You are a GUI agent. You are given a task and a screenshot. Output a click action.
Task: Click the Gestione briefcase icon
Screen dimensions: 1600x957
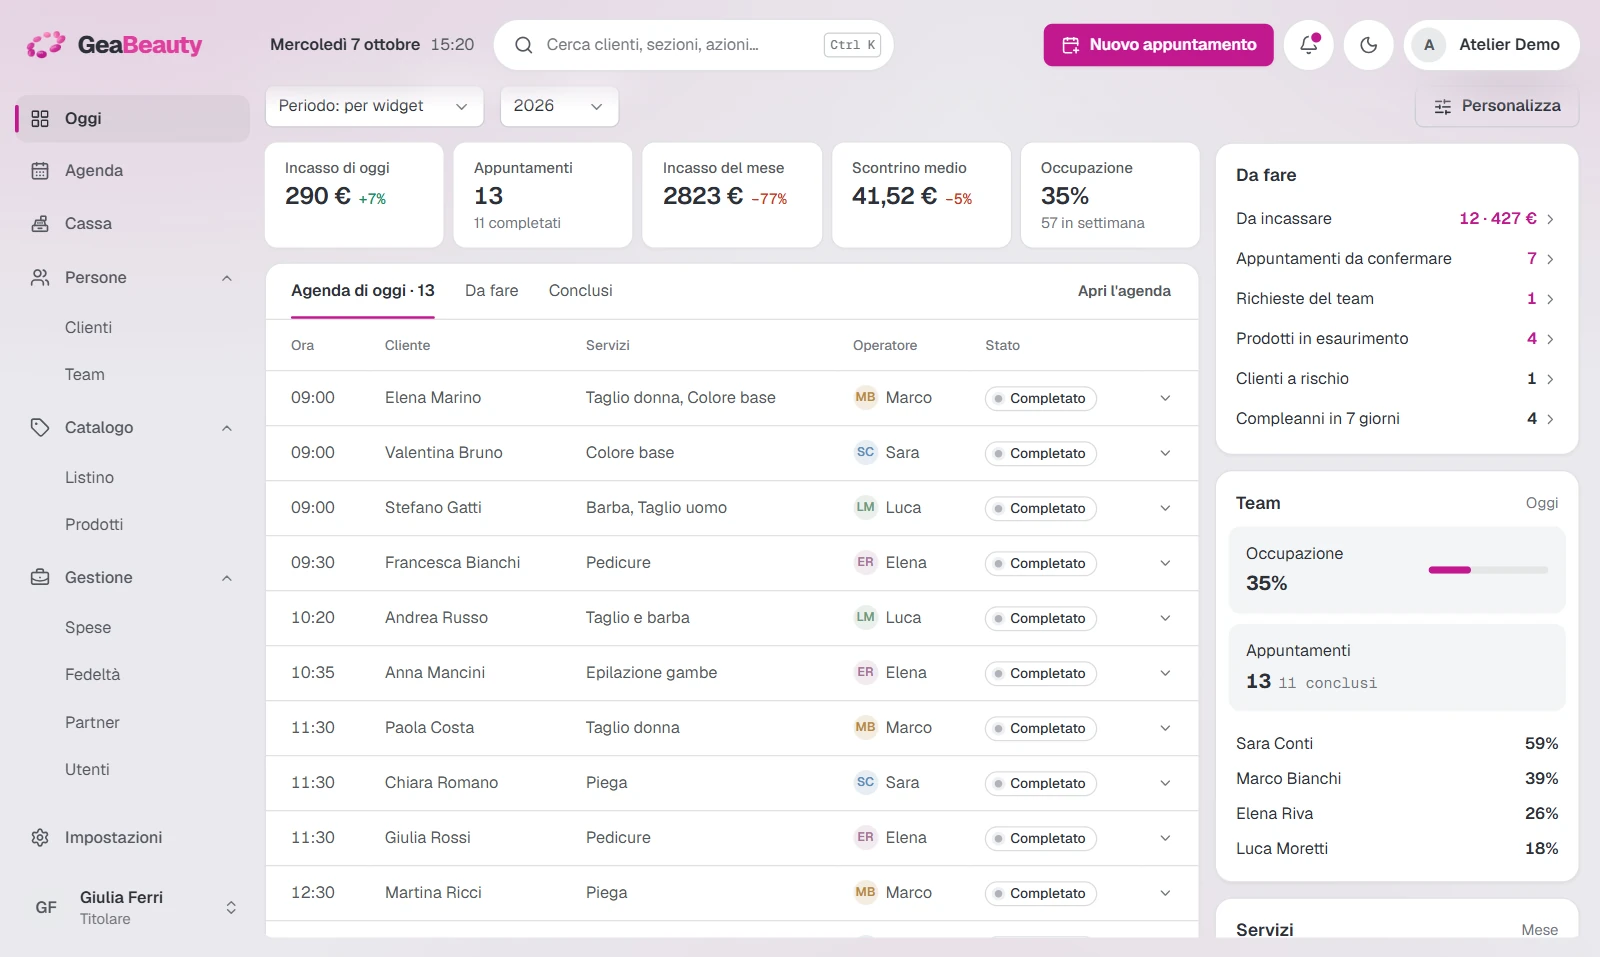40,578
